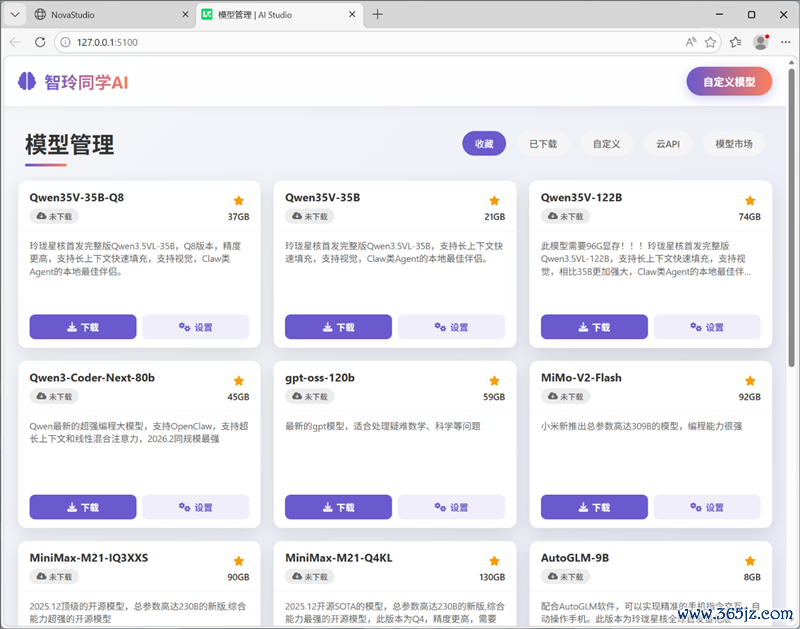The height and width of the screenshot is (629, 800).
Task: Click the Qwen35V-35B-Q8 未下载 status badge
Action: [x=54, y=216]
